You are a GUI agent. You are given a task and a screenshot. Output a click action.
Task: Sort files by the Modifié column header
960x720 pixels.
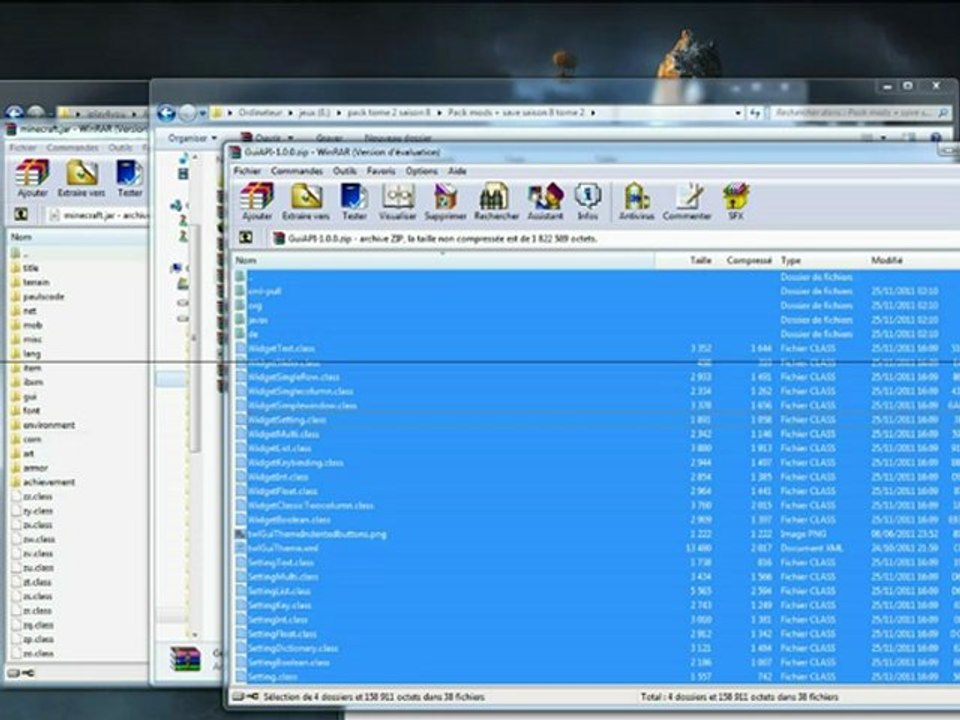[x=888, y=260]
